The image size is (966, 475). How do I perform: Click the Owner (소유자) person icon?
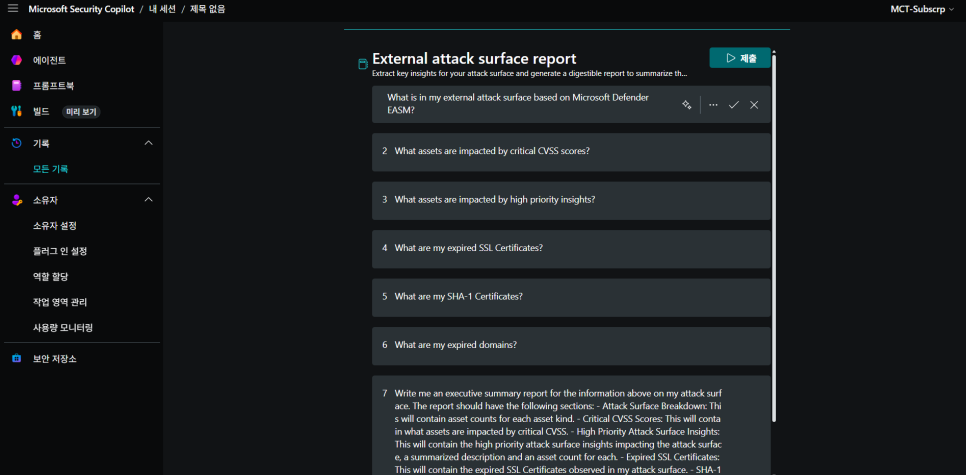tap(17, 200)
